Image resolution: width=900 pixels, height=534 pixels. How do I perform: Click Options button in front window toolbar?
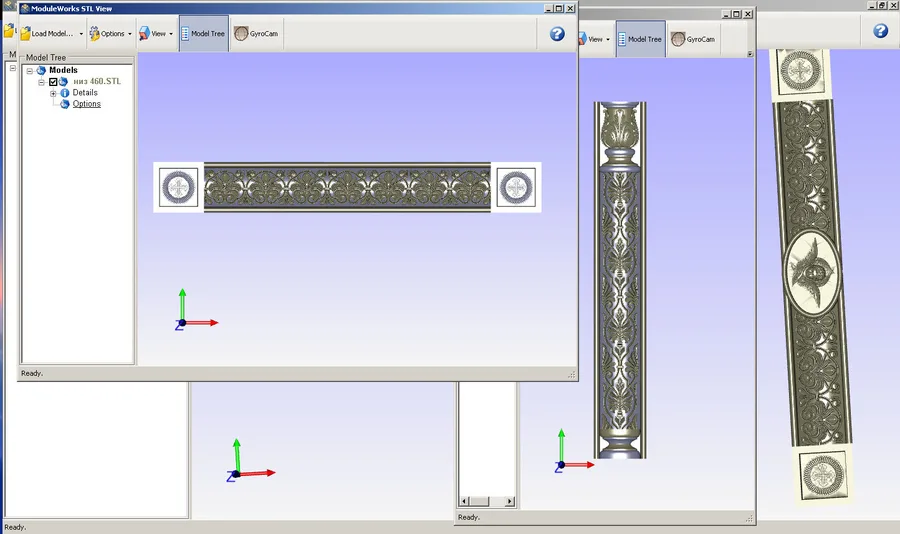pos(107,34)
